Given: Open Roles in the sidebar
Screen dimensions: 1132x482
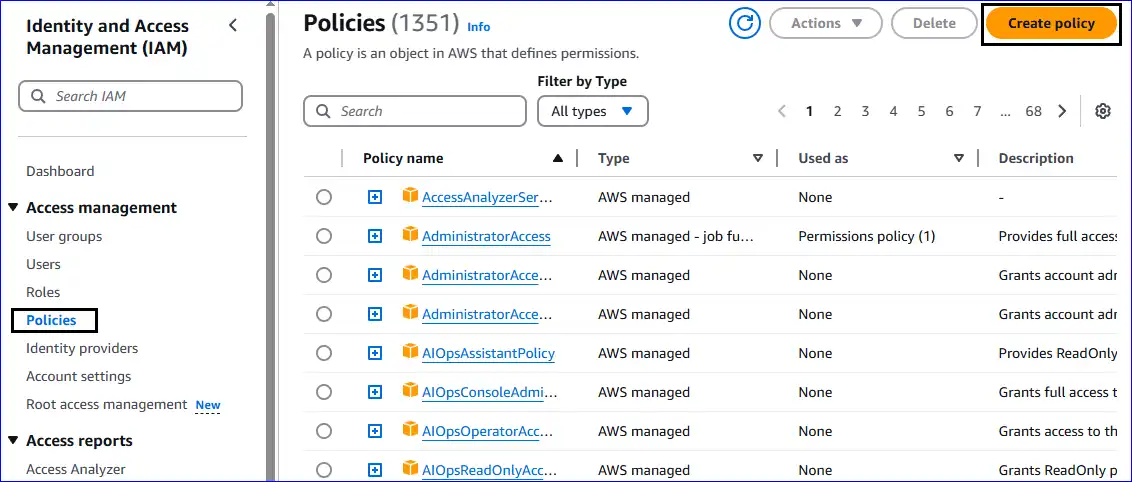Looking at the screenshot, I should coord(43,292).
